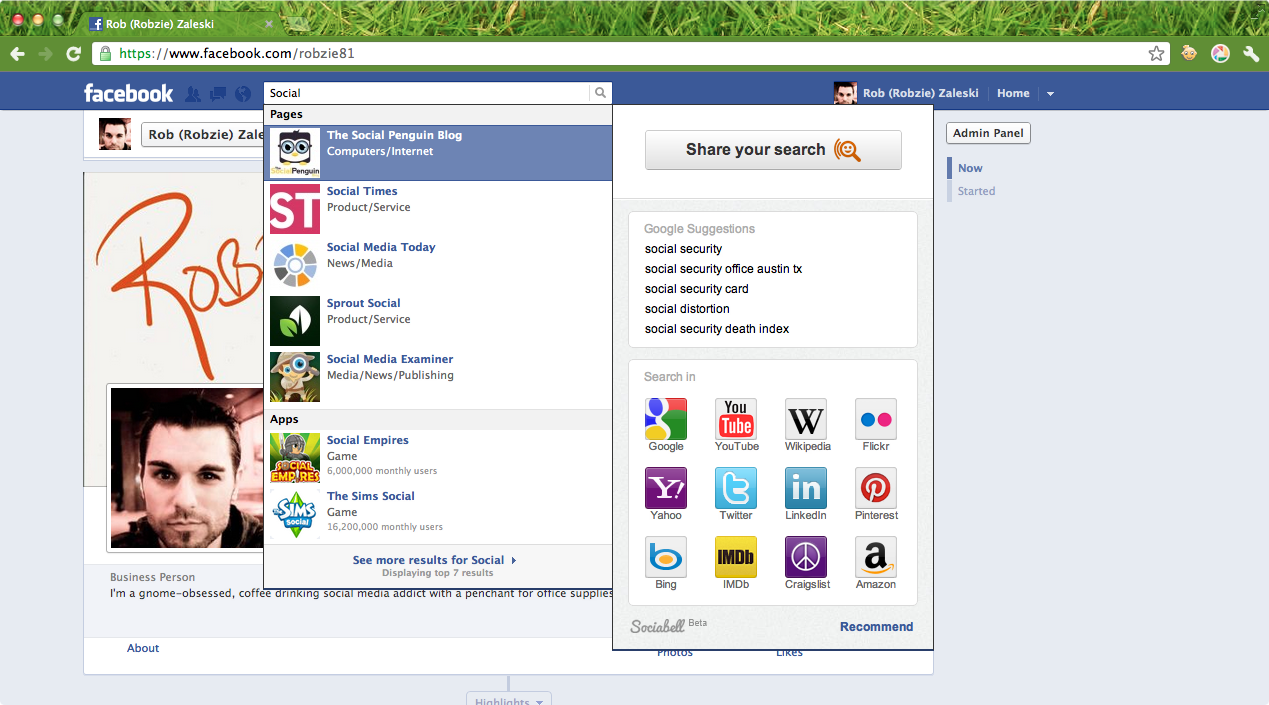Jump to Started on timeline

click(x=976, y=191)
